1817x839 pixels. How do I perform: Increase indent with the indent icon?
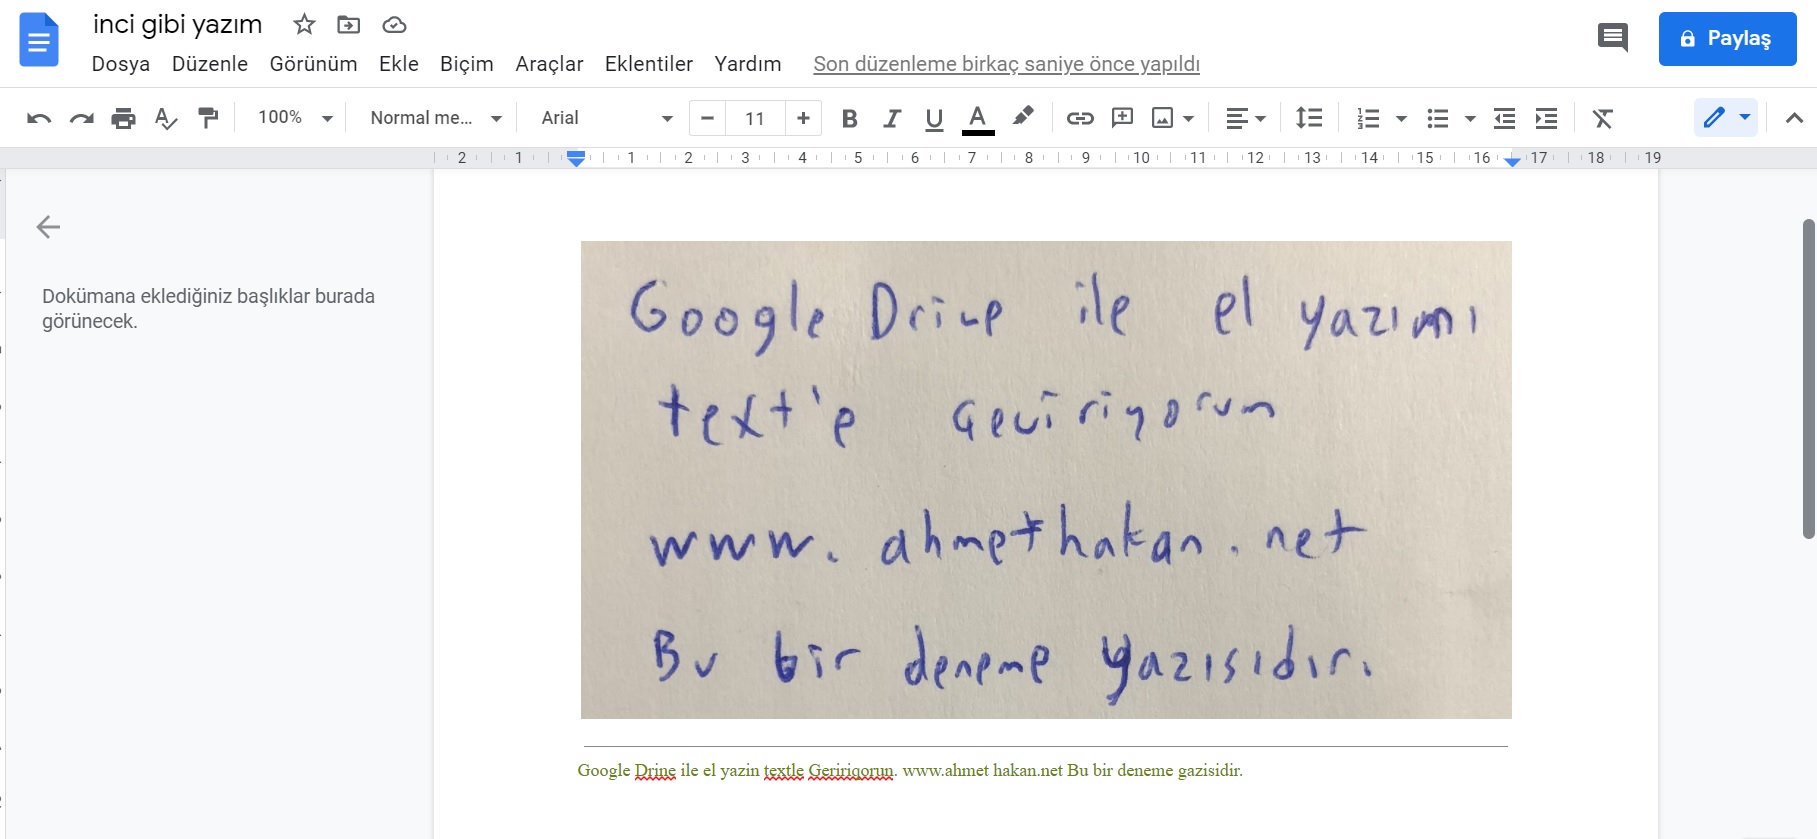(1546, 118)
